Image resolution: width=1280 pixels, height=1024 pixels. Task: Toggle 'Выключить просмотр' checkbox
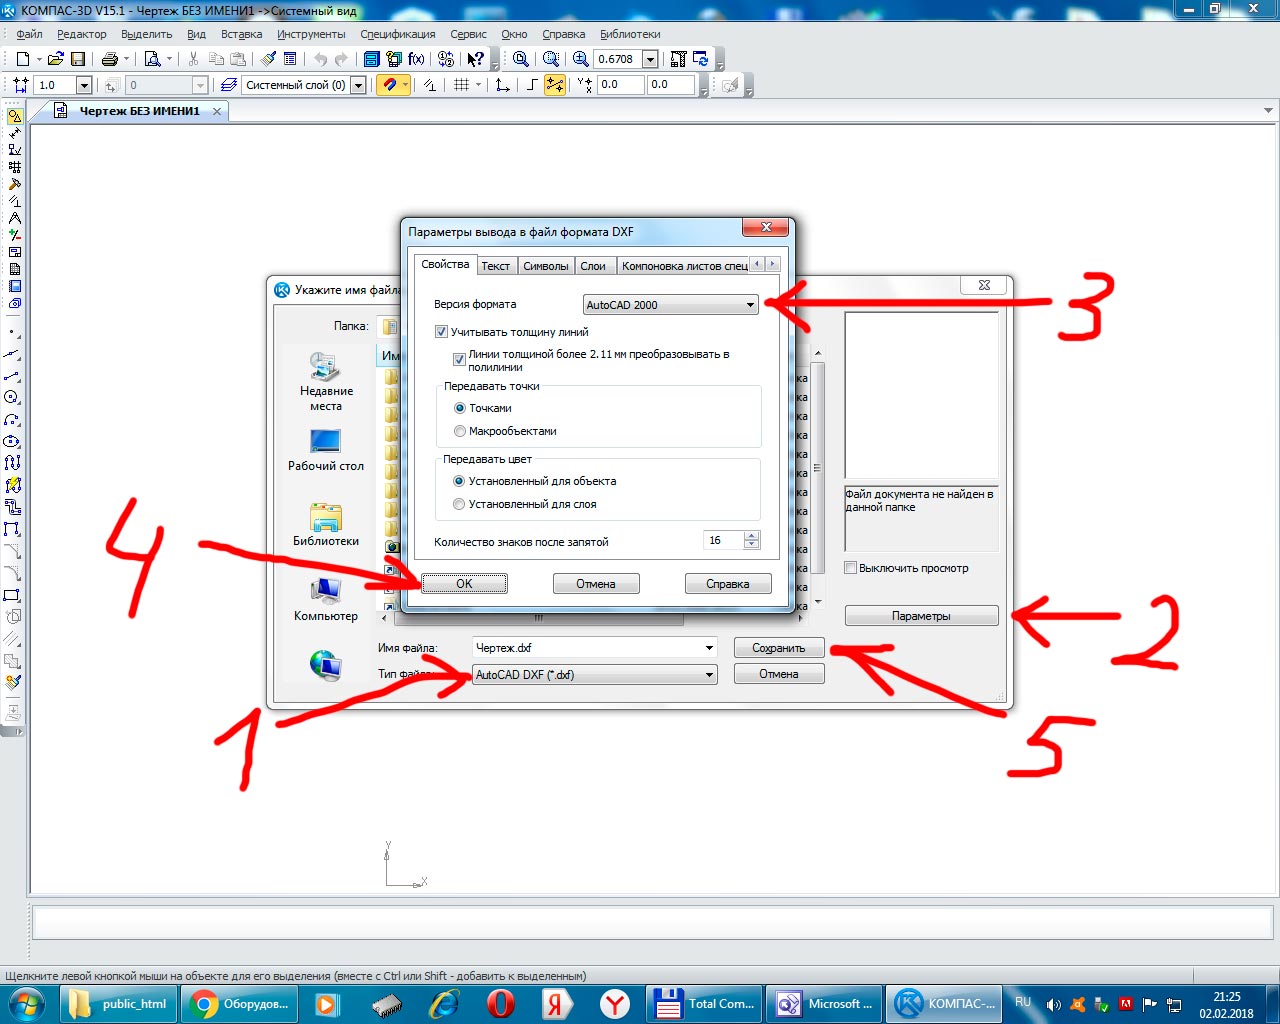pyautogui.click(x=850, y=568)
